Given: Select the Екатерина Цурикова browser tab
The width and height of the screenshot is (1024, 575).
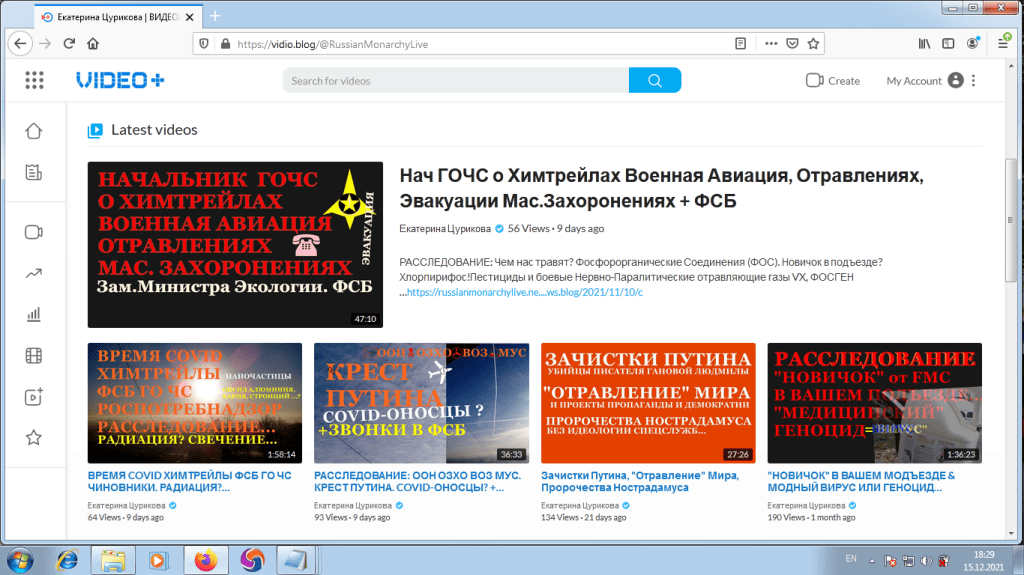Looking at the screenshot, I should pos(110,17).
